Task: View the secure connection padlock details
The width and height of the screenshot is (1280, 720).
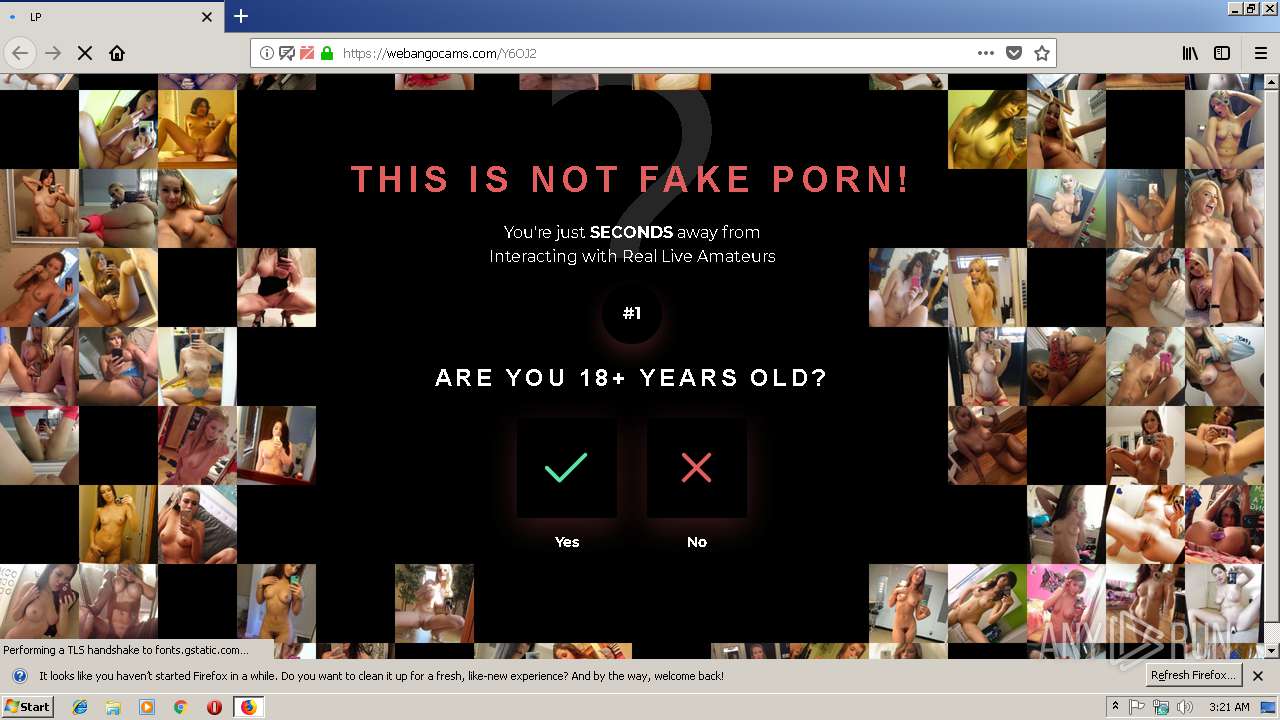Action: pos(327,53)
